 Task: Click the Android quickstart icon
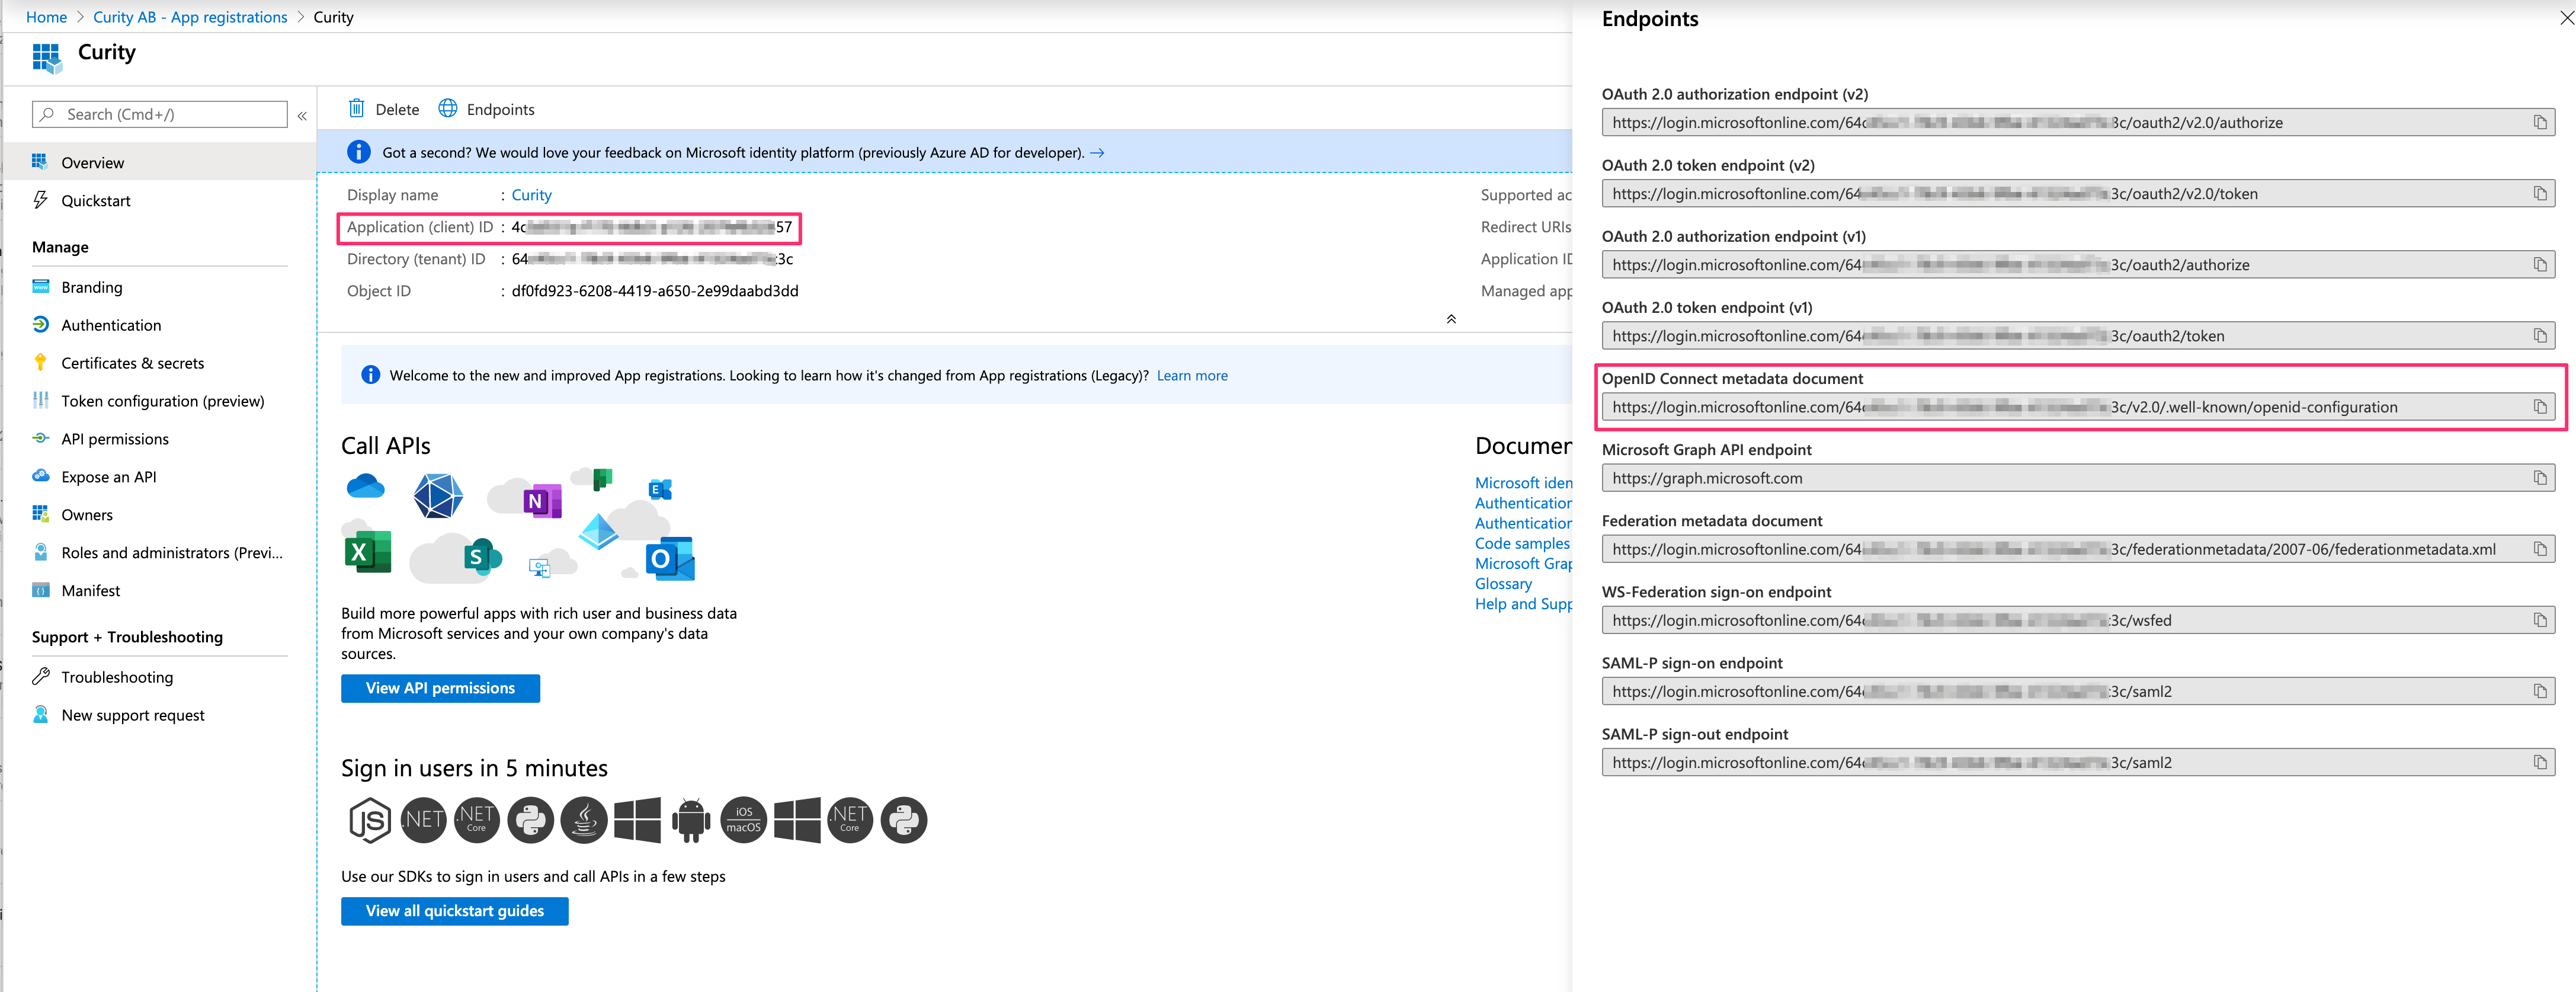click(690, 820)
